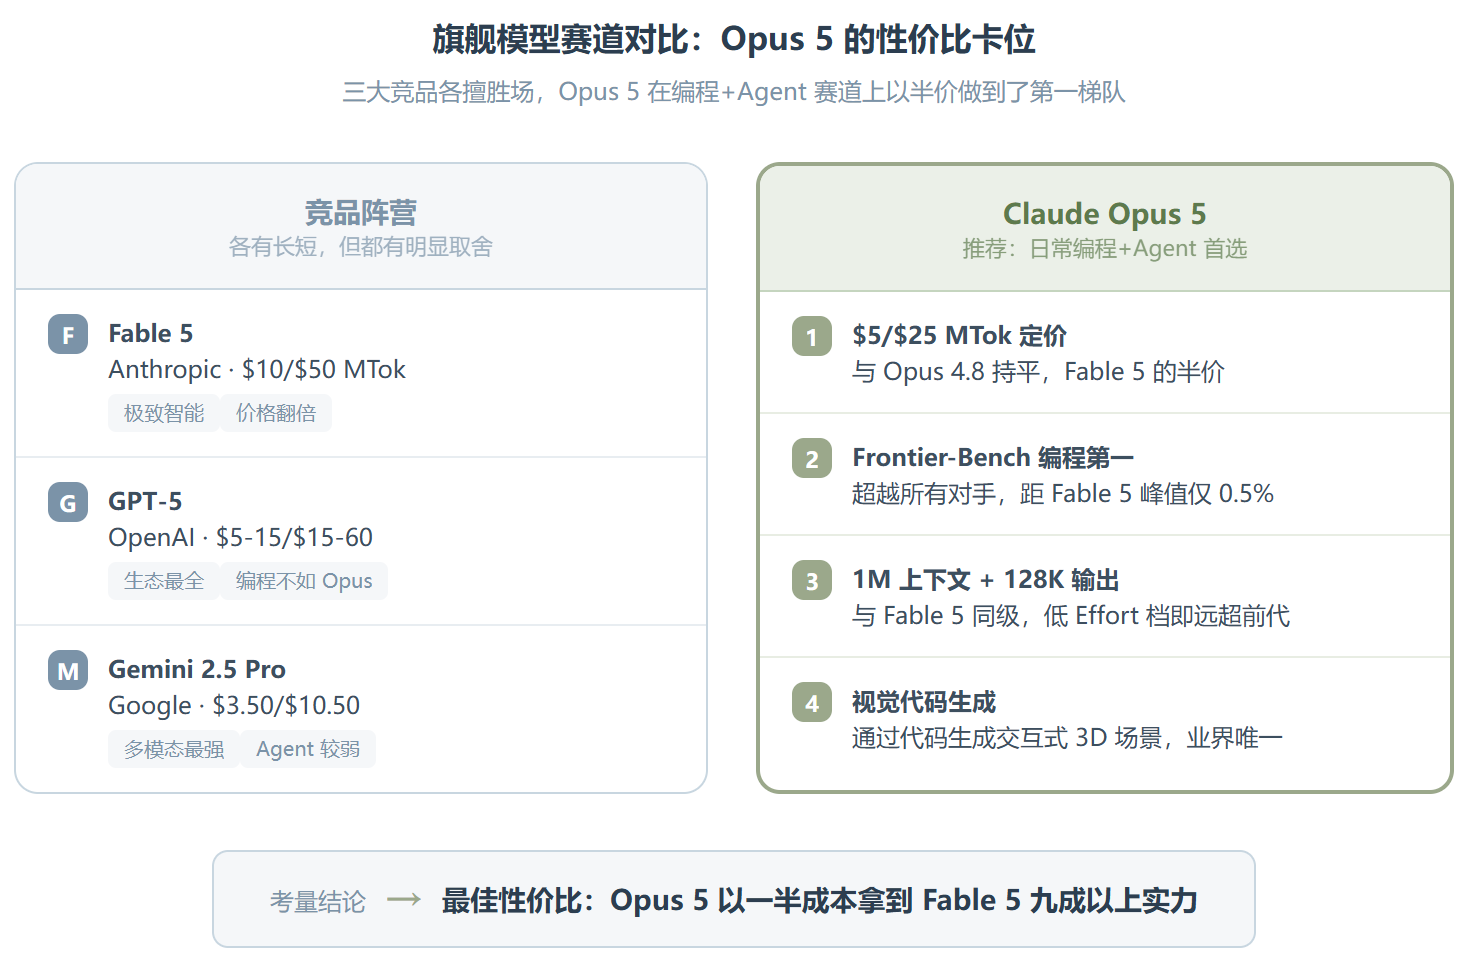Click the 最佳性价比 conclusion text
Image resolution: width=1466 pixels, height=960 pixels.
820,900
